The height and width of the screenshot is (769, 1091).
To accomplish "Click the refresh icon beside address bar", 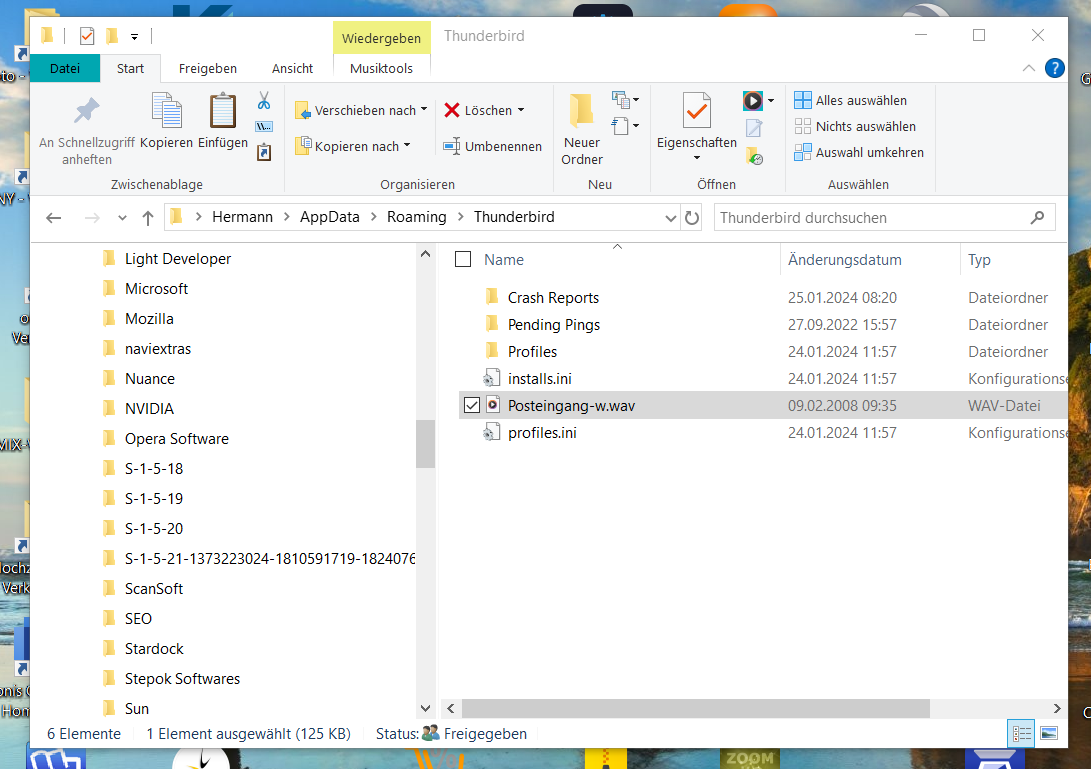I will tap(692, 218).
